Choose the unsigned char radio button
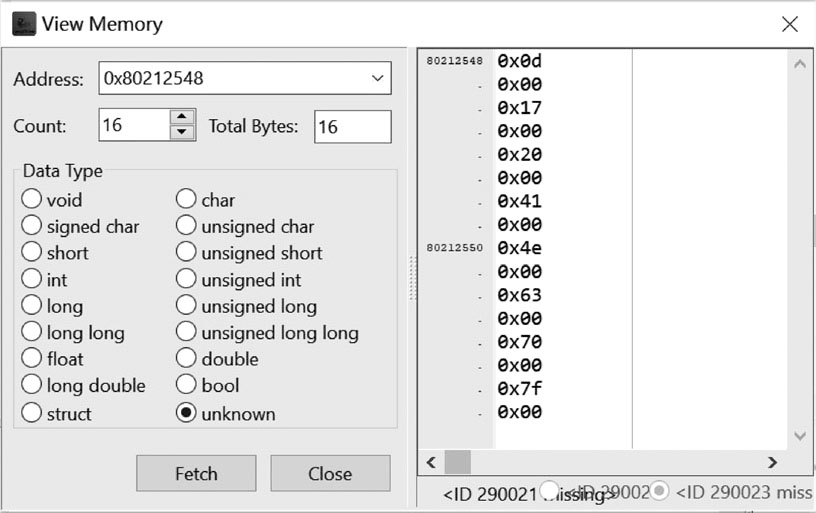 [186, 227]
